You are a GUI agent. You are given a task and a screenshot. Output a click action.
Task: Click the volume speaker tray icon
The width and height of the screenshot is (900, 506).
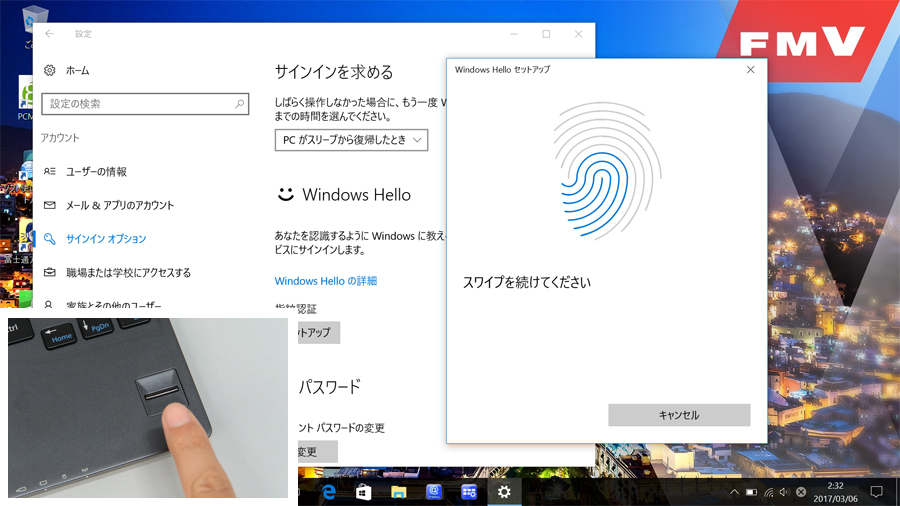pos(784,492)
